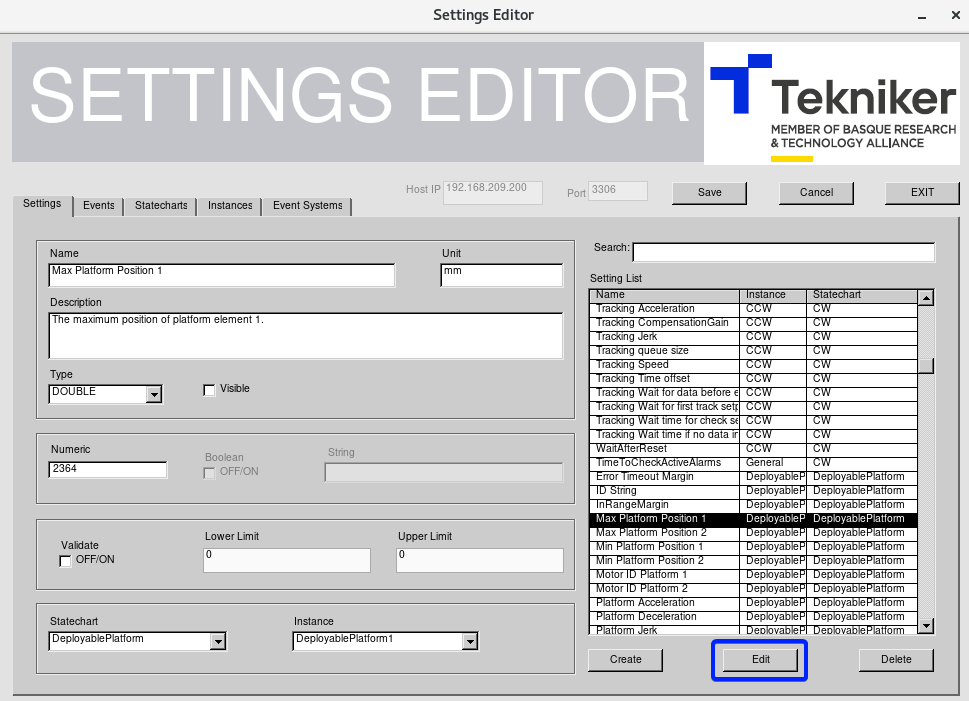Screen dimensions: 969x701
Task: Click the Edit button
Action: [x=760, y=660]
